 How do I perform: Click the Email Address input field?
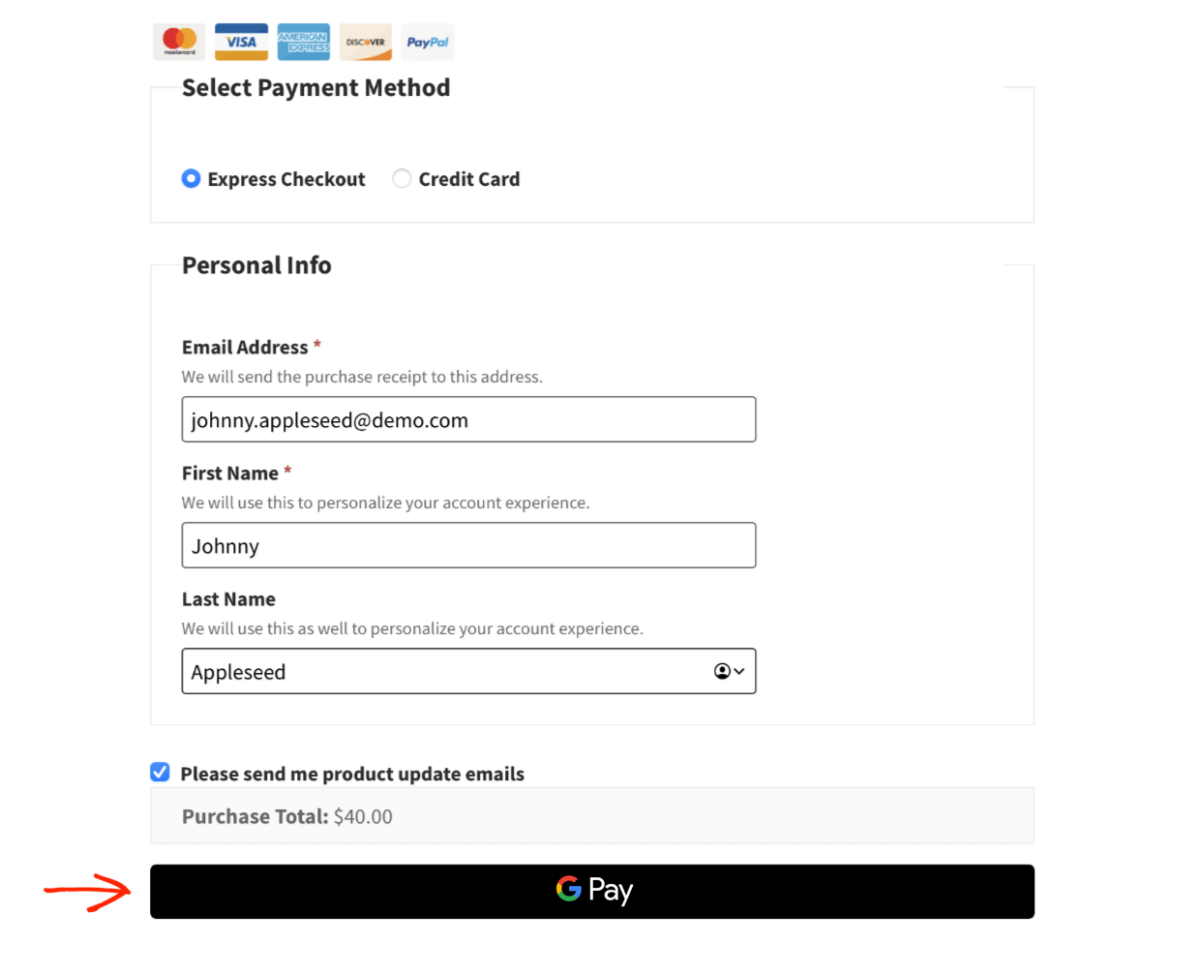(x=468, y=419)
